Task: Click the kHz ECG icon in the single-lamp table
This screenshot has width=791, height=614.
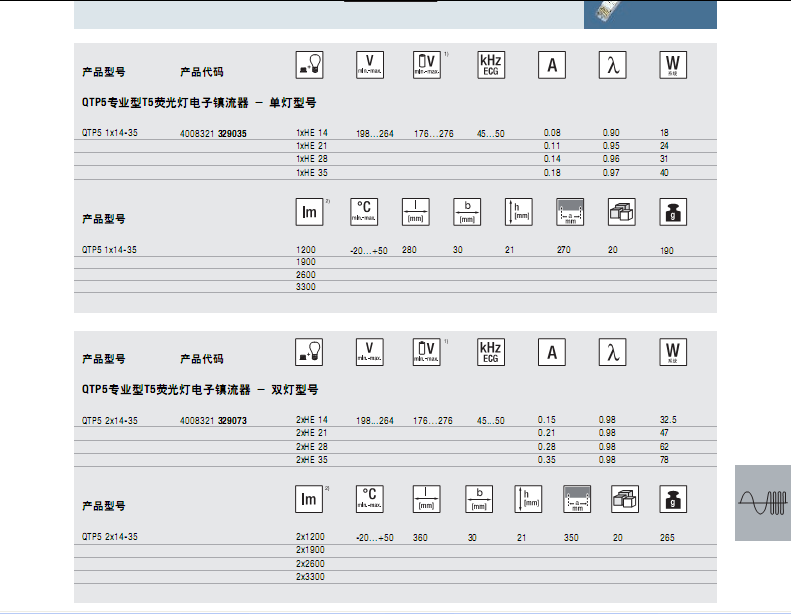Action: click(490, 65)
